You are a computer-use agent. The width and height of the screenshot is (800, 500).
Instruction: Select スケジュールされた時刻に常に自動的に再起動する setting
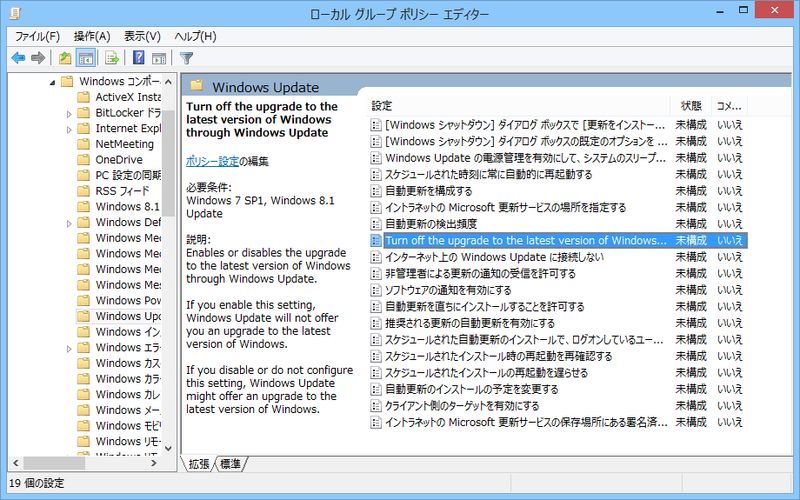(488, 174)
